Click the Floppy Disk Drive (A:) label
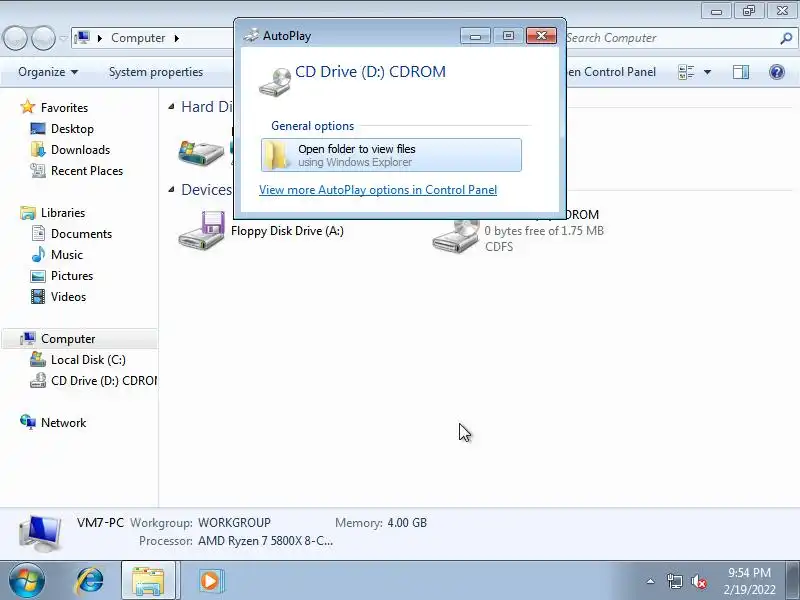Image resolution: width=800 pixels, height=600 pixels. [x=287, y=231]
